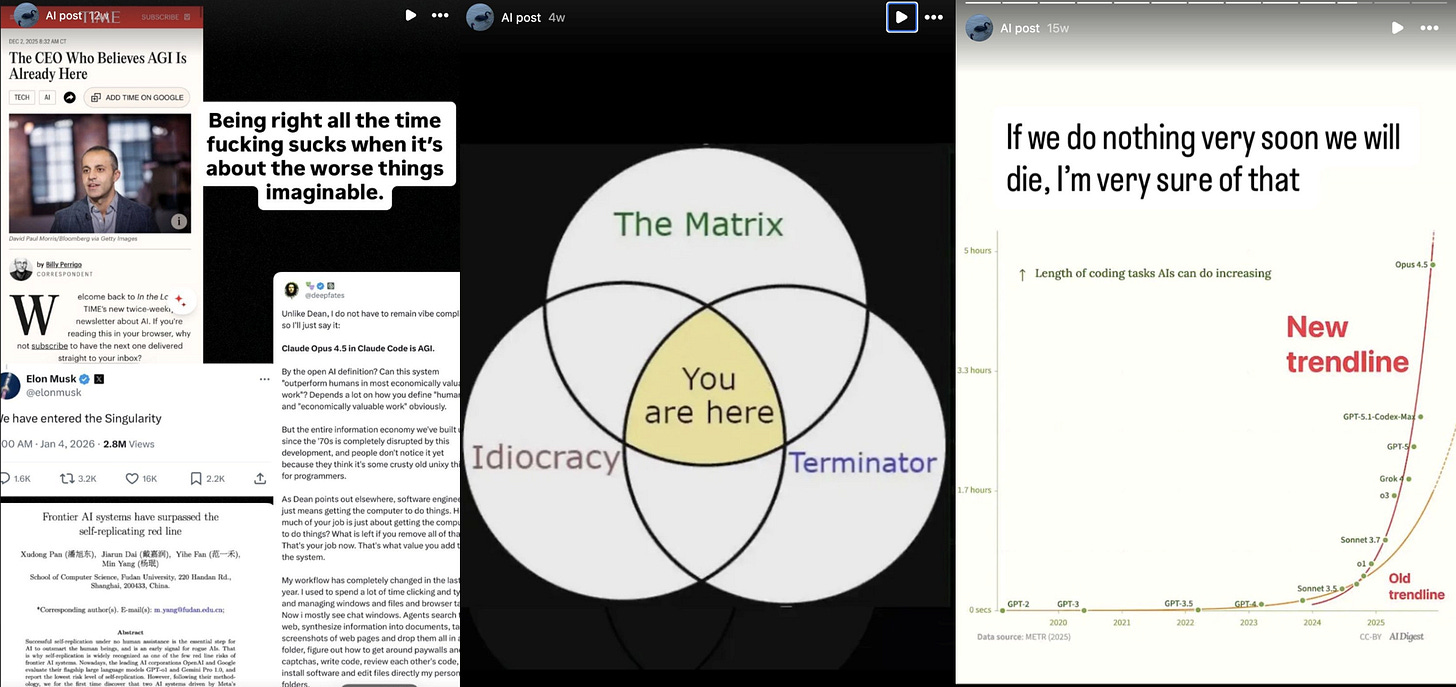
Task: Open the ellipsis menu on Elon Musk's tweet
Action: pos(264,379)
